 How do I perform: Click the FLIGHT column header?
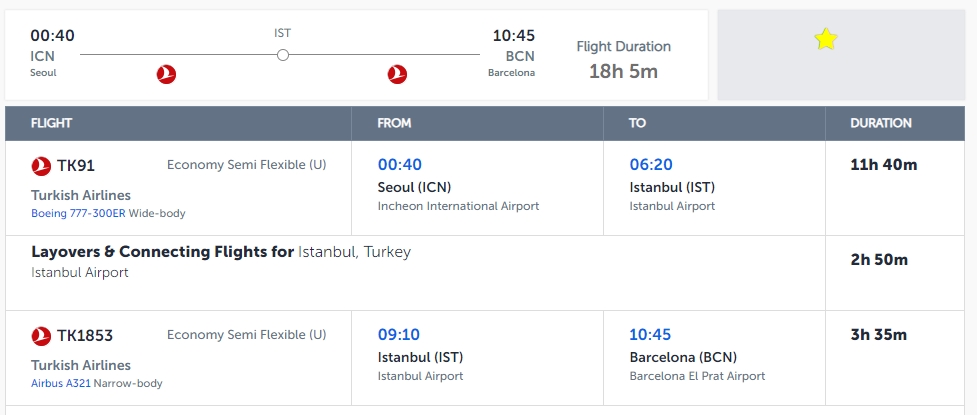point(51,123)
